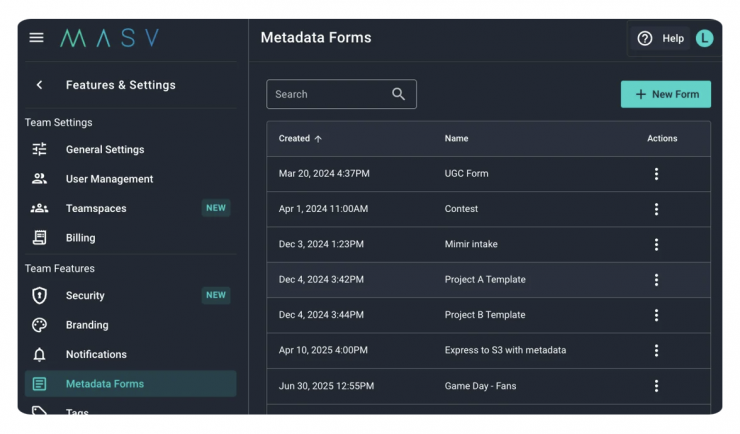
Task: Expand actions for Game Day - Fans
Action: (x=656, y=386)
